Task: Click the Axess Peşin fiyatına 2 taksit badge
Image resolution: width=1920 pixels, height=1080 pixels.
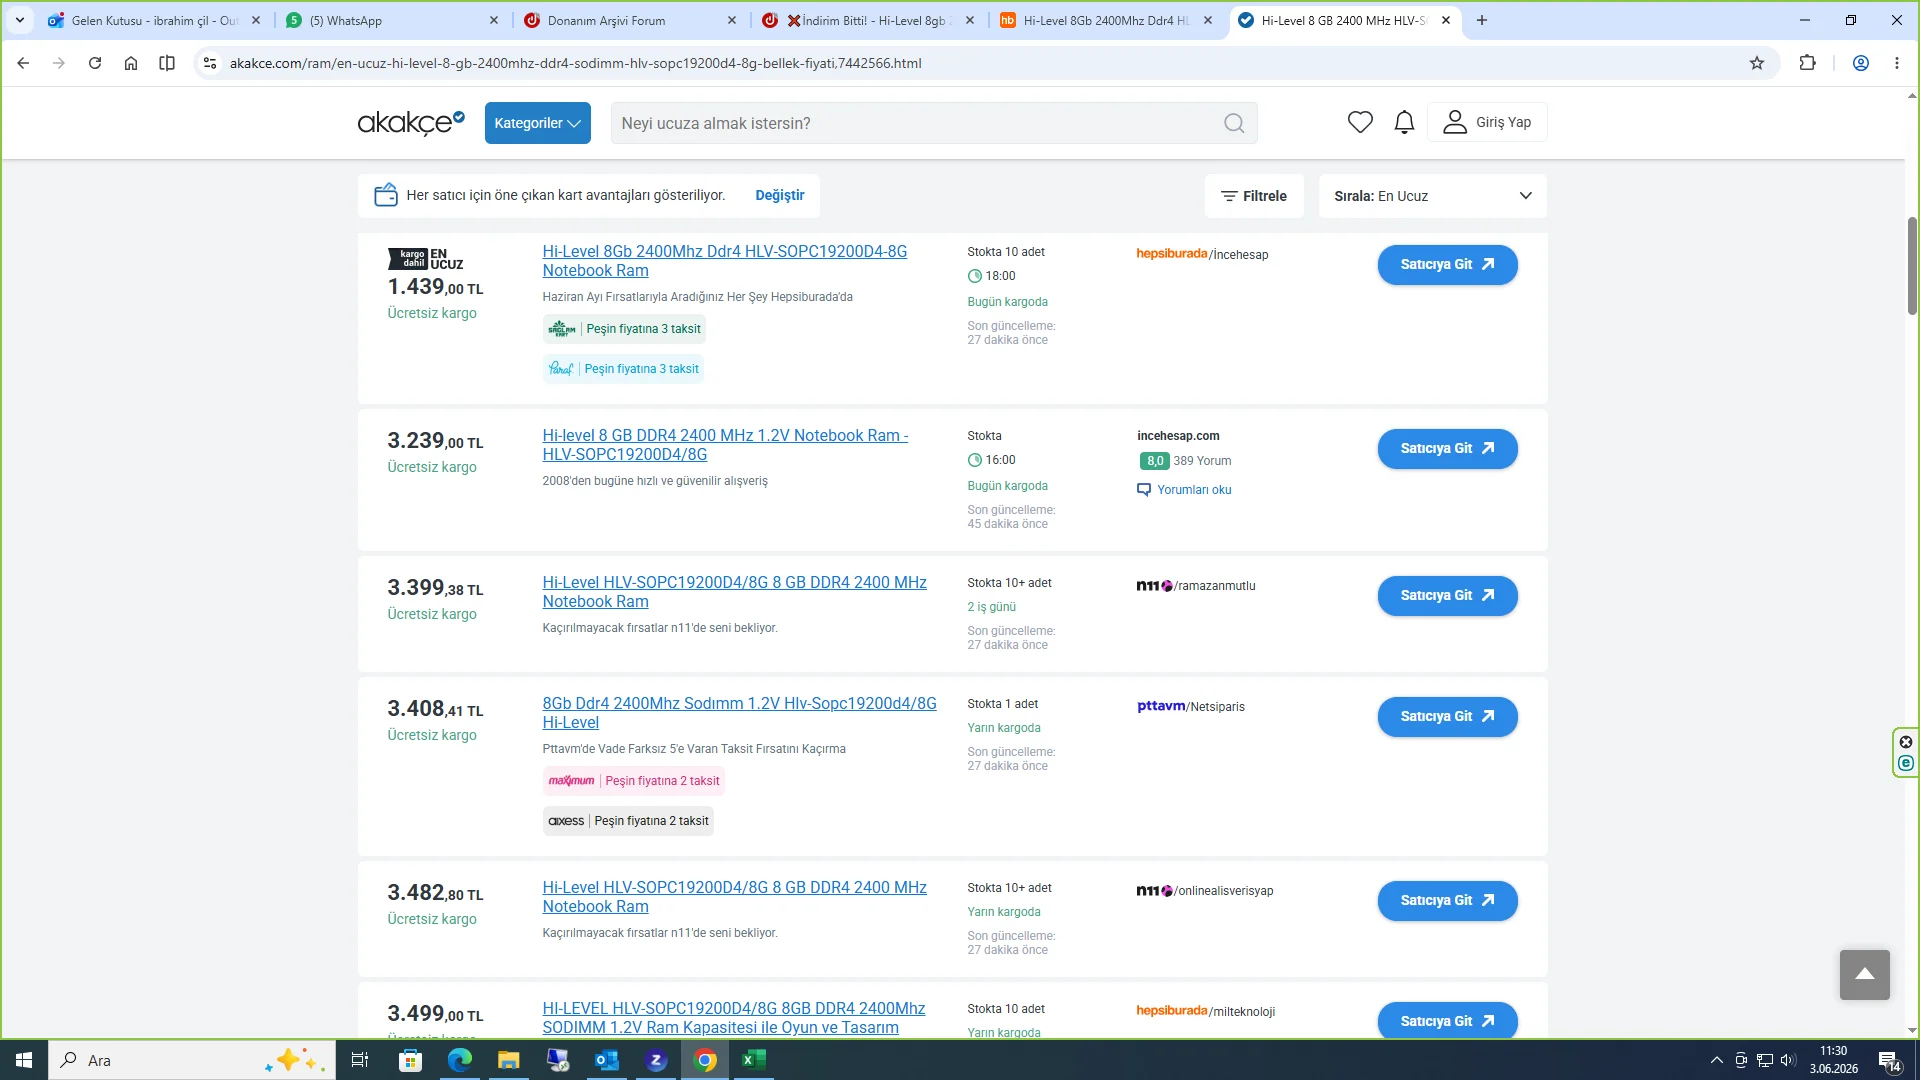Action: pyautogui.click(x=628, y=821)
